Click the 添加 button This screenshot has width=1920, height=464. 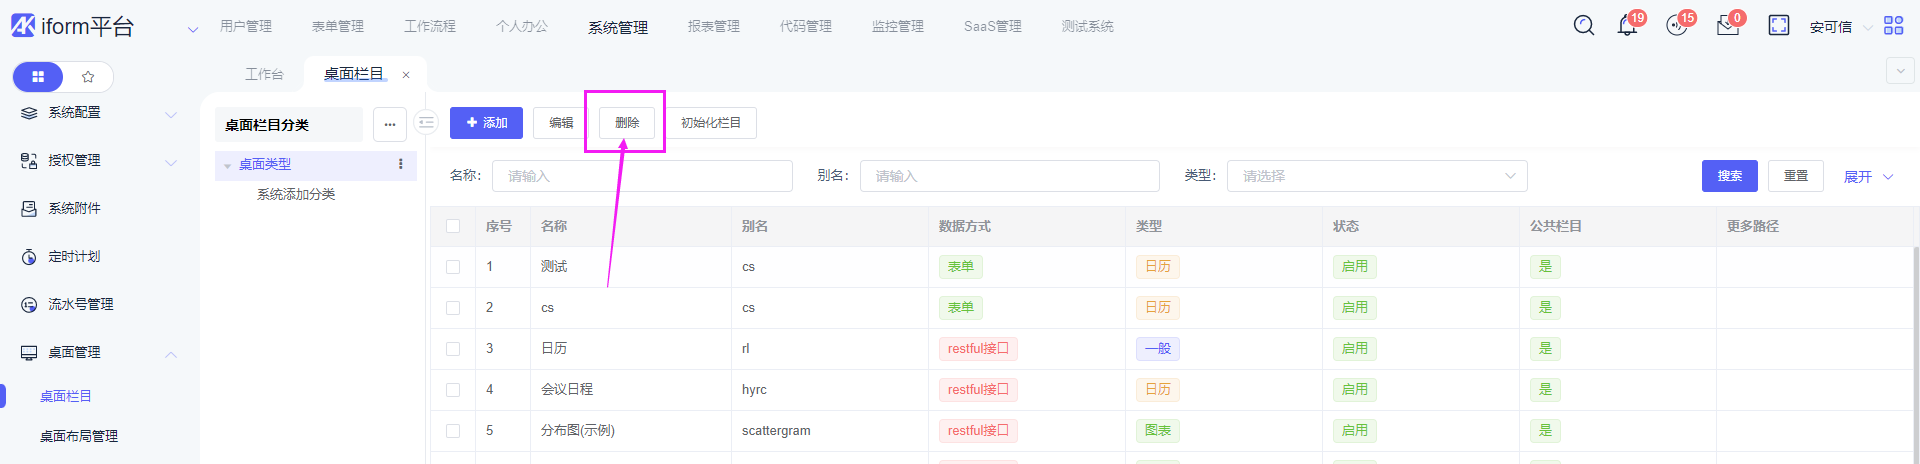tap(486, 123)
